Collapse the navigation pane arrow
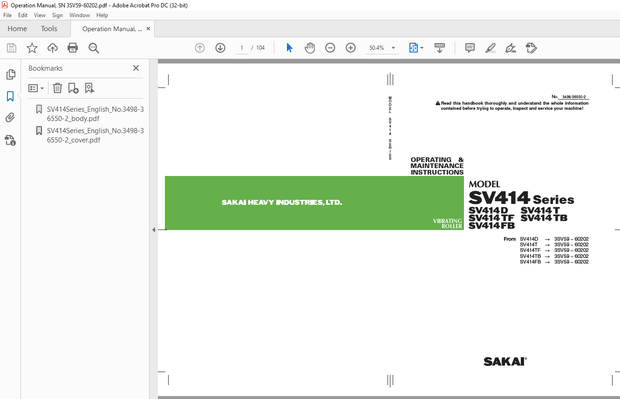 pos(153,230)
